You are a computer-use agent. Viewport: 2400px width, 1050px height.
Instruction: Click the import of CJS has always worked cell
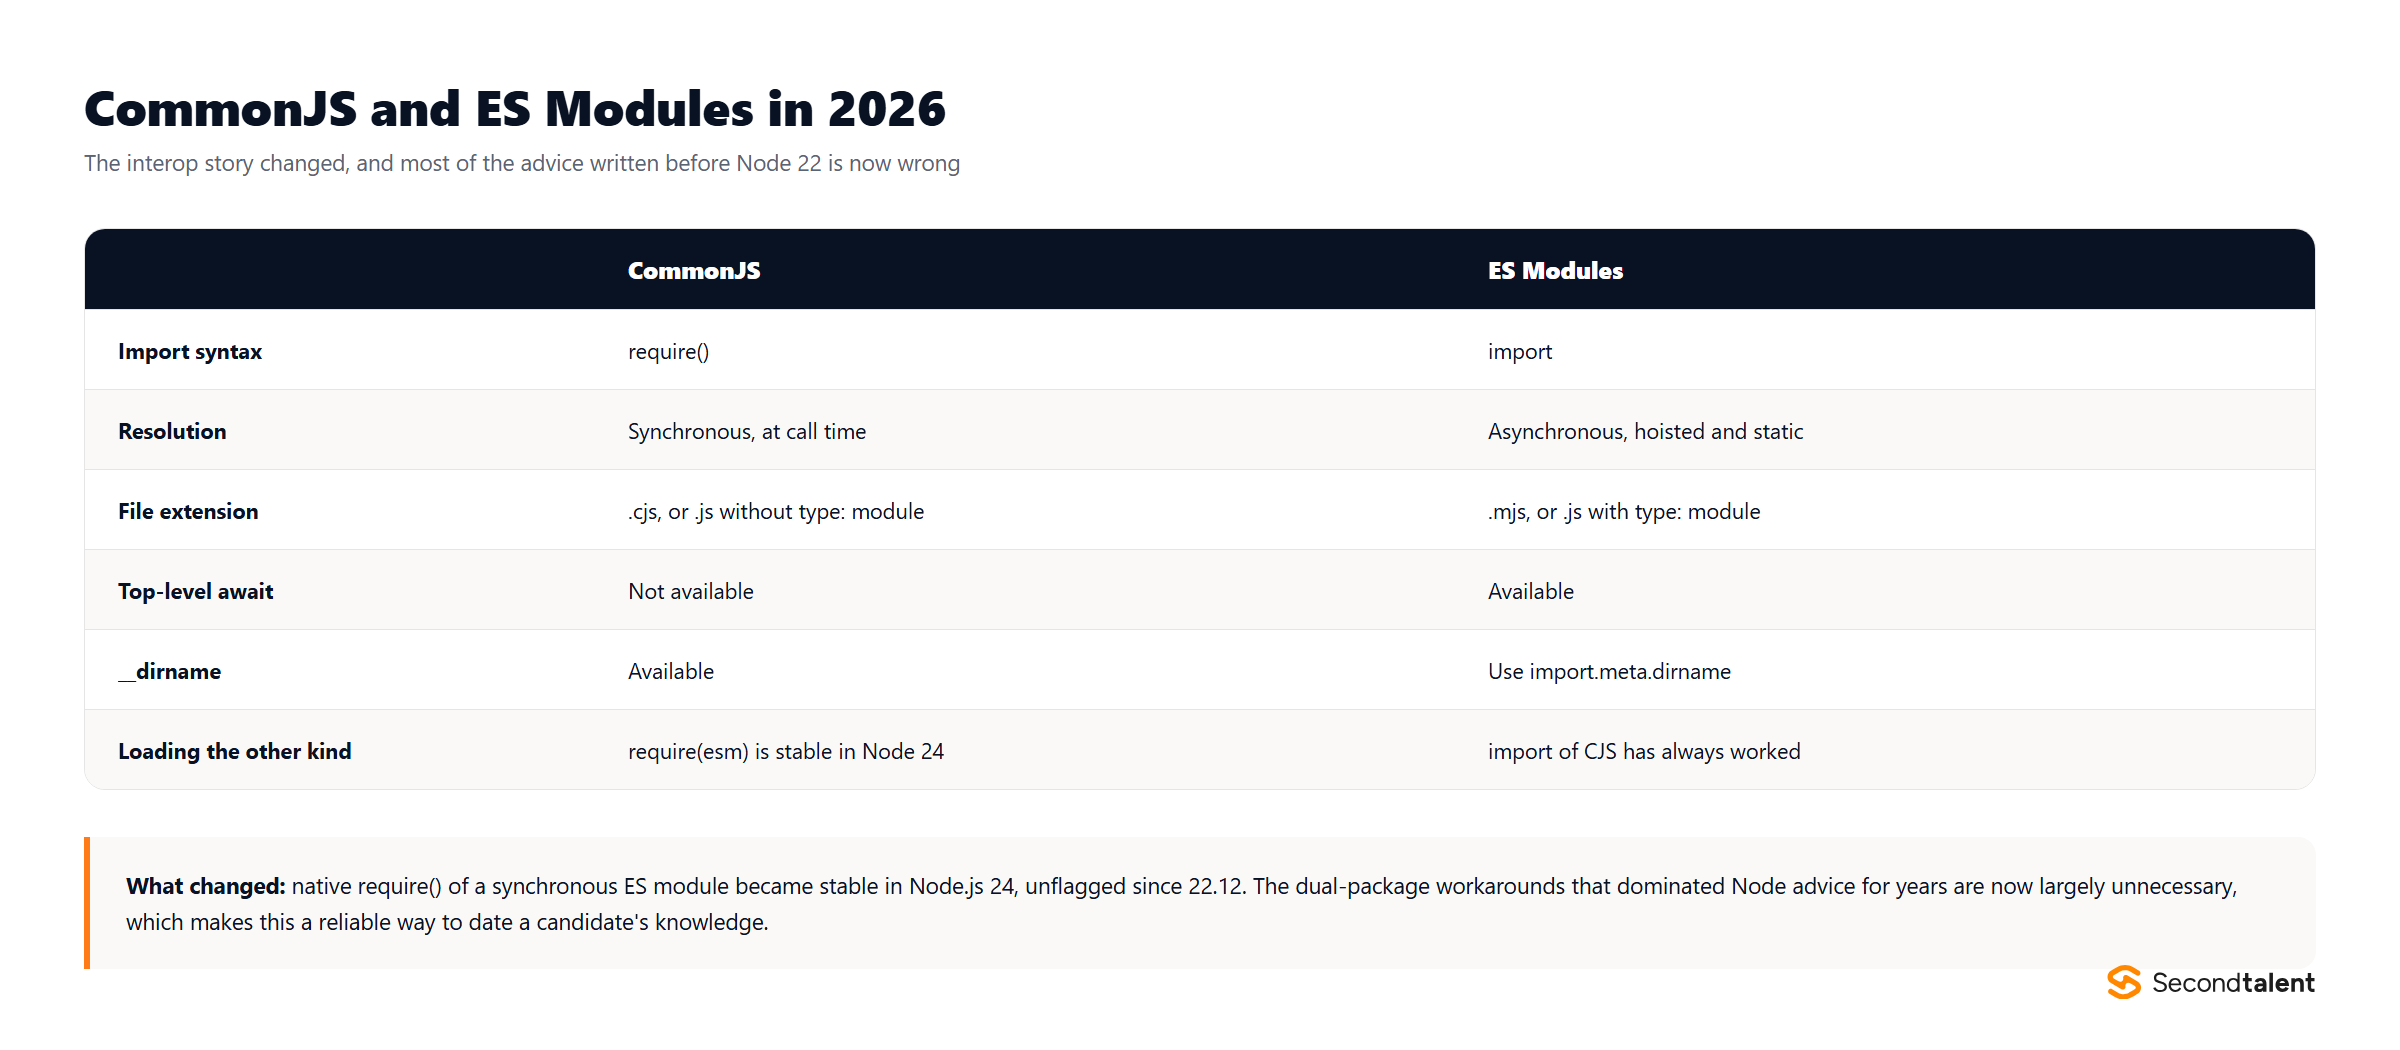1643,751
